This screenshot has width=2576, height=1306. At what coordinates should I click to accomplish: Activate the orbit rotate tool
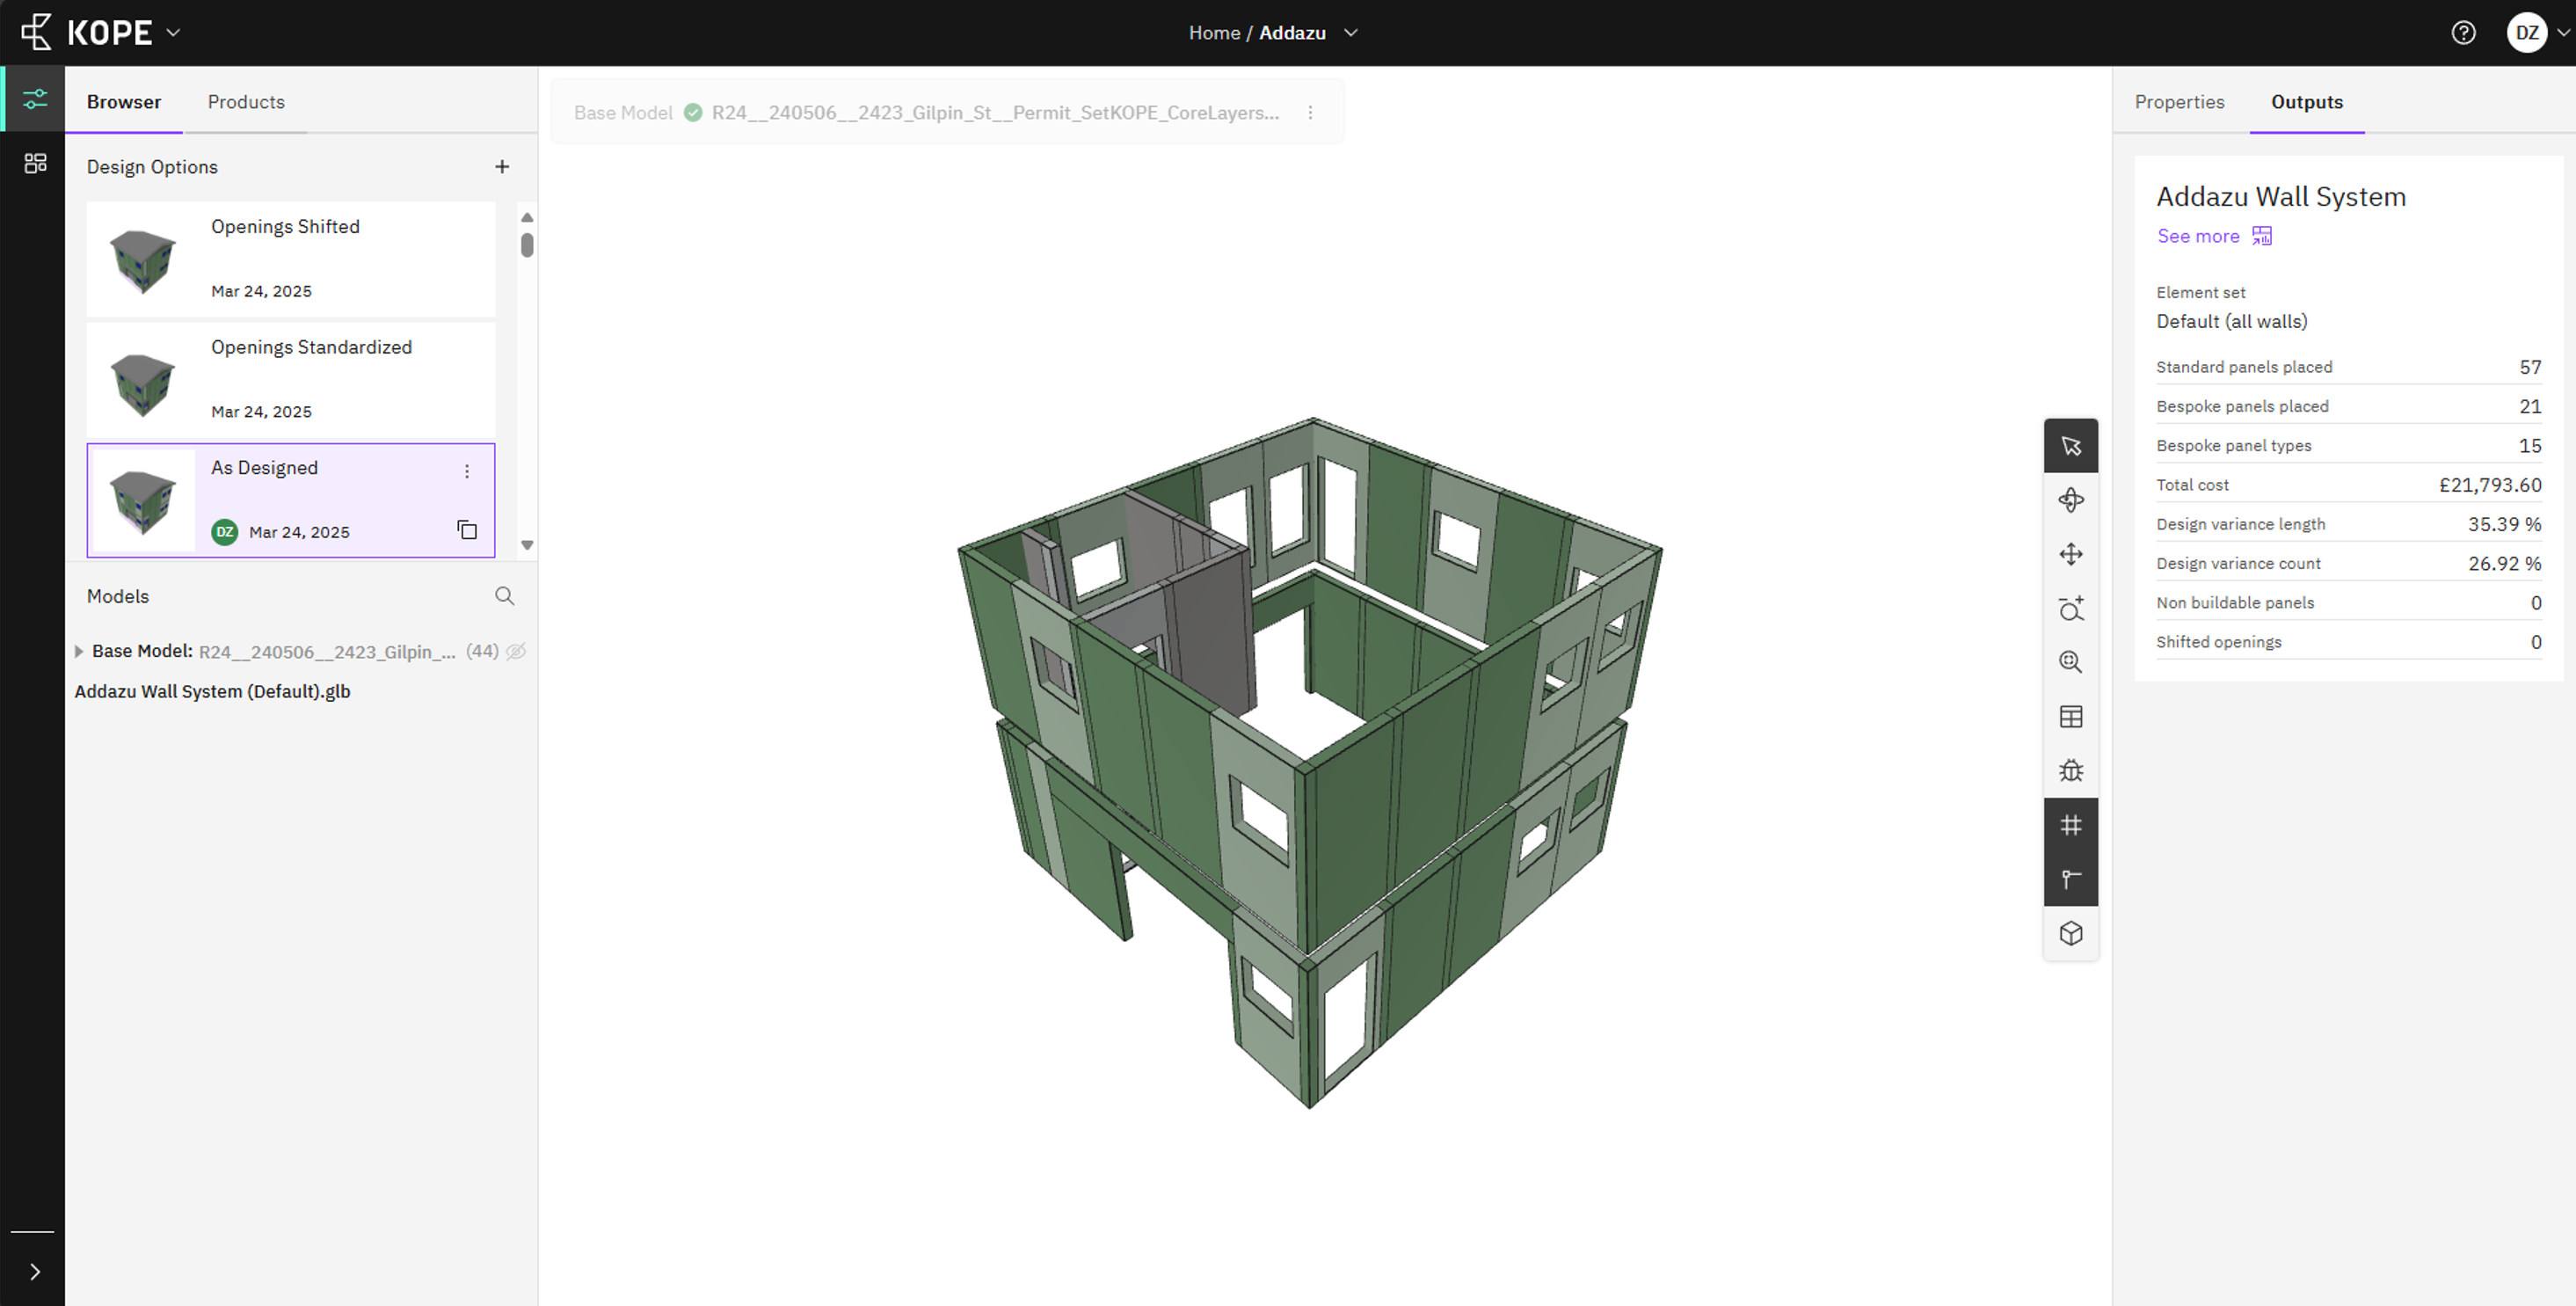2070,500
